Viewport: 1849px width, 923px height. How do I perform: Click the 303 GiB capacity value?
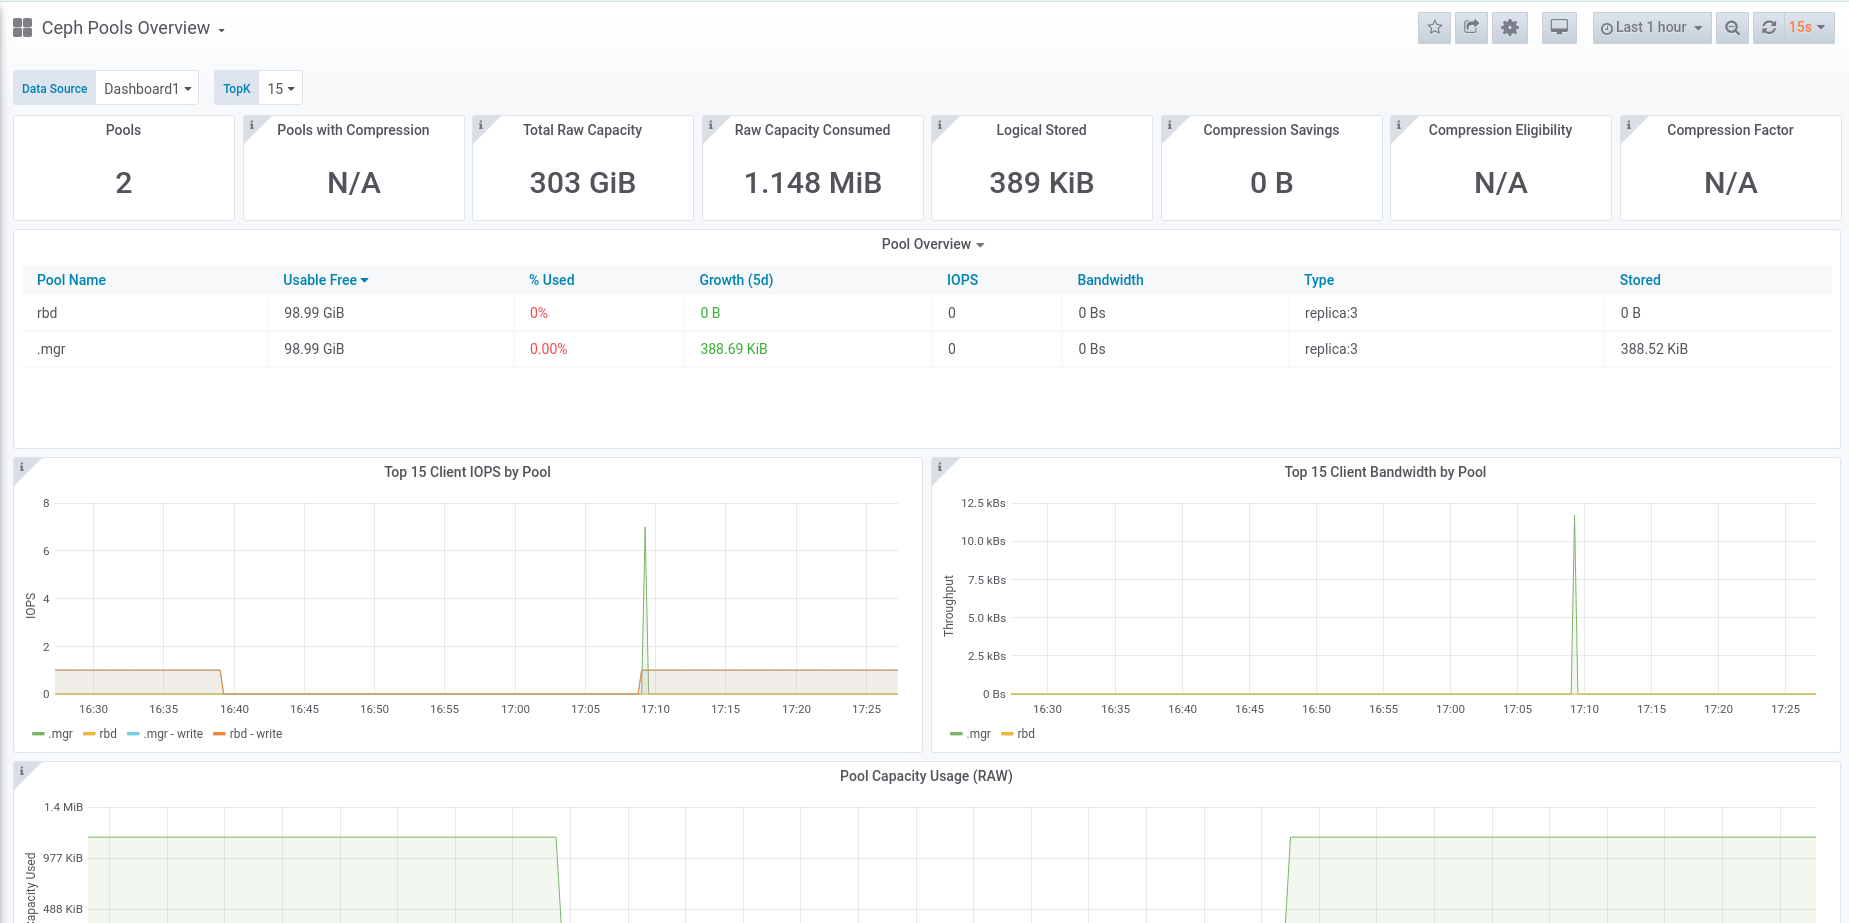583,183
